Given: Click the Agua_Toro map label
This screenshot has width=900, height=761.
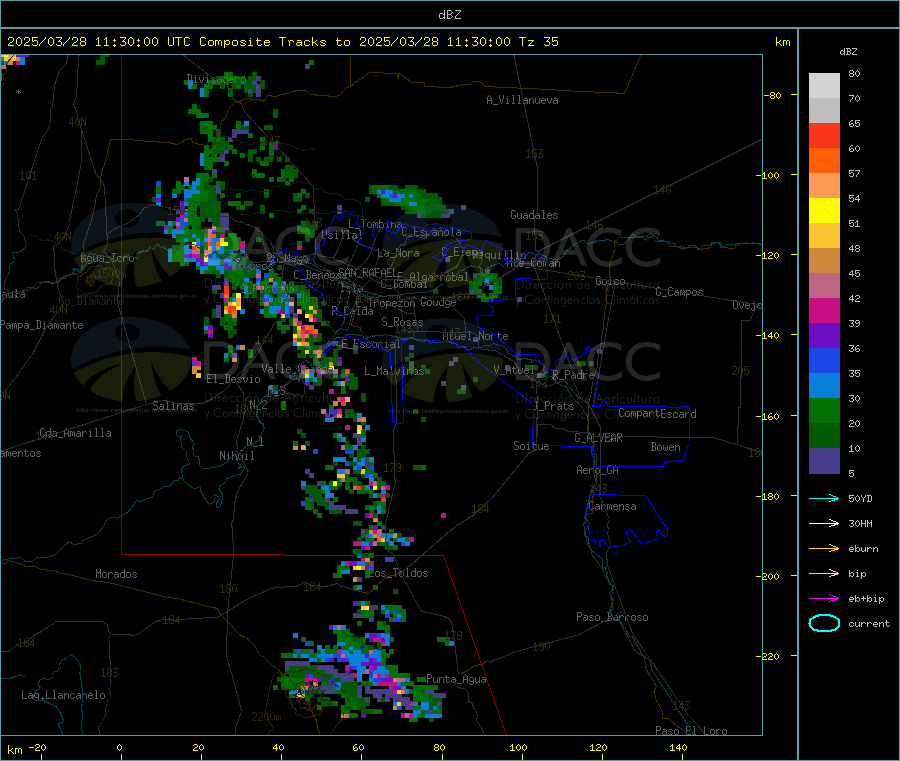Looking at the screenshot, I should click(x=107, y=258).
